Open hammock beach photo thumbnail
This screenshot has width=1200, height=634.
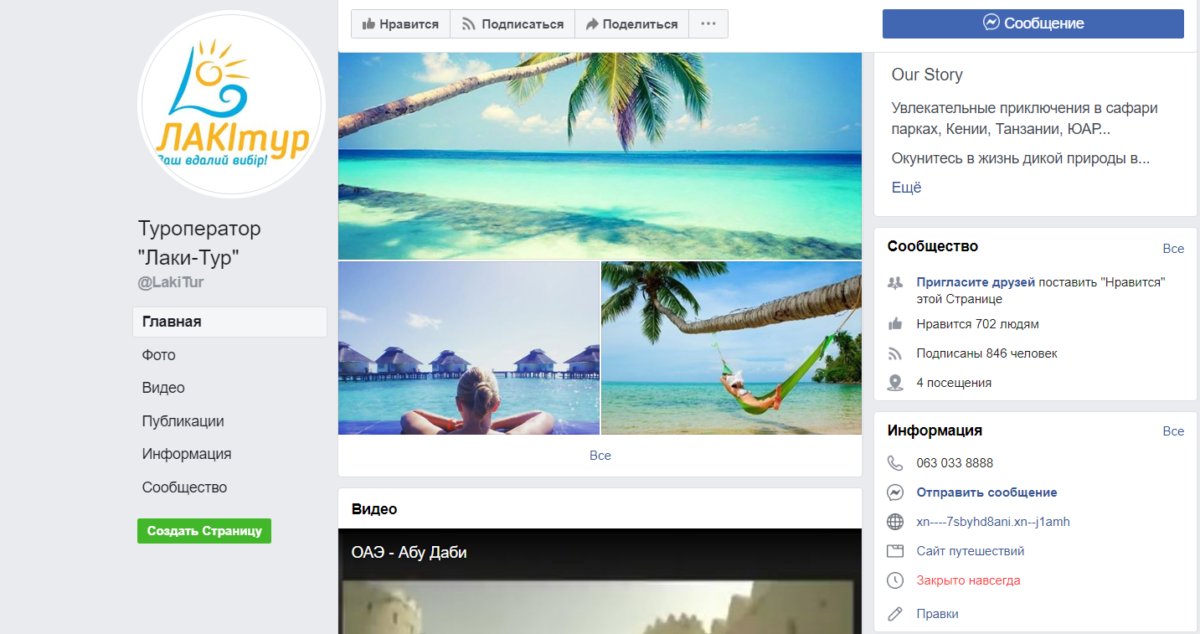point(731,348)
